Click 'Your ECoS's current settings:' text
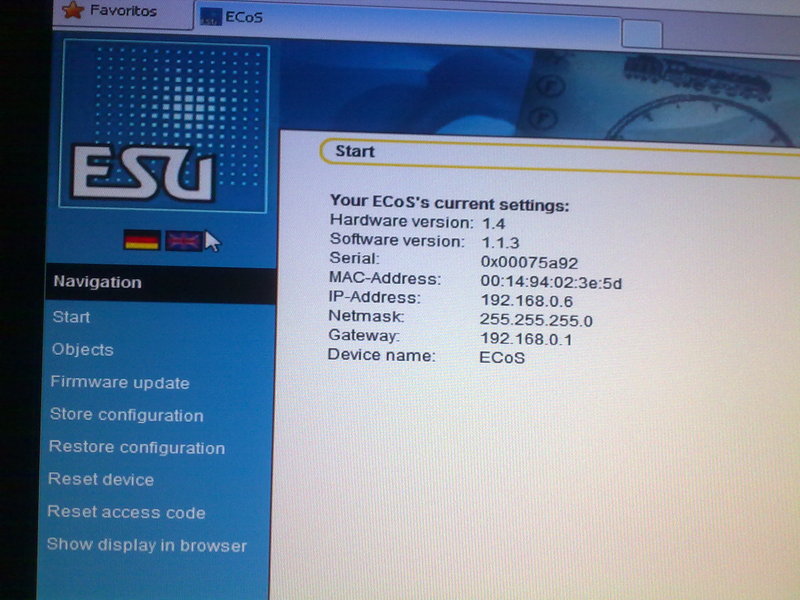This screenshot has width=800, height=600. (449, 203)
